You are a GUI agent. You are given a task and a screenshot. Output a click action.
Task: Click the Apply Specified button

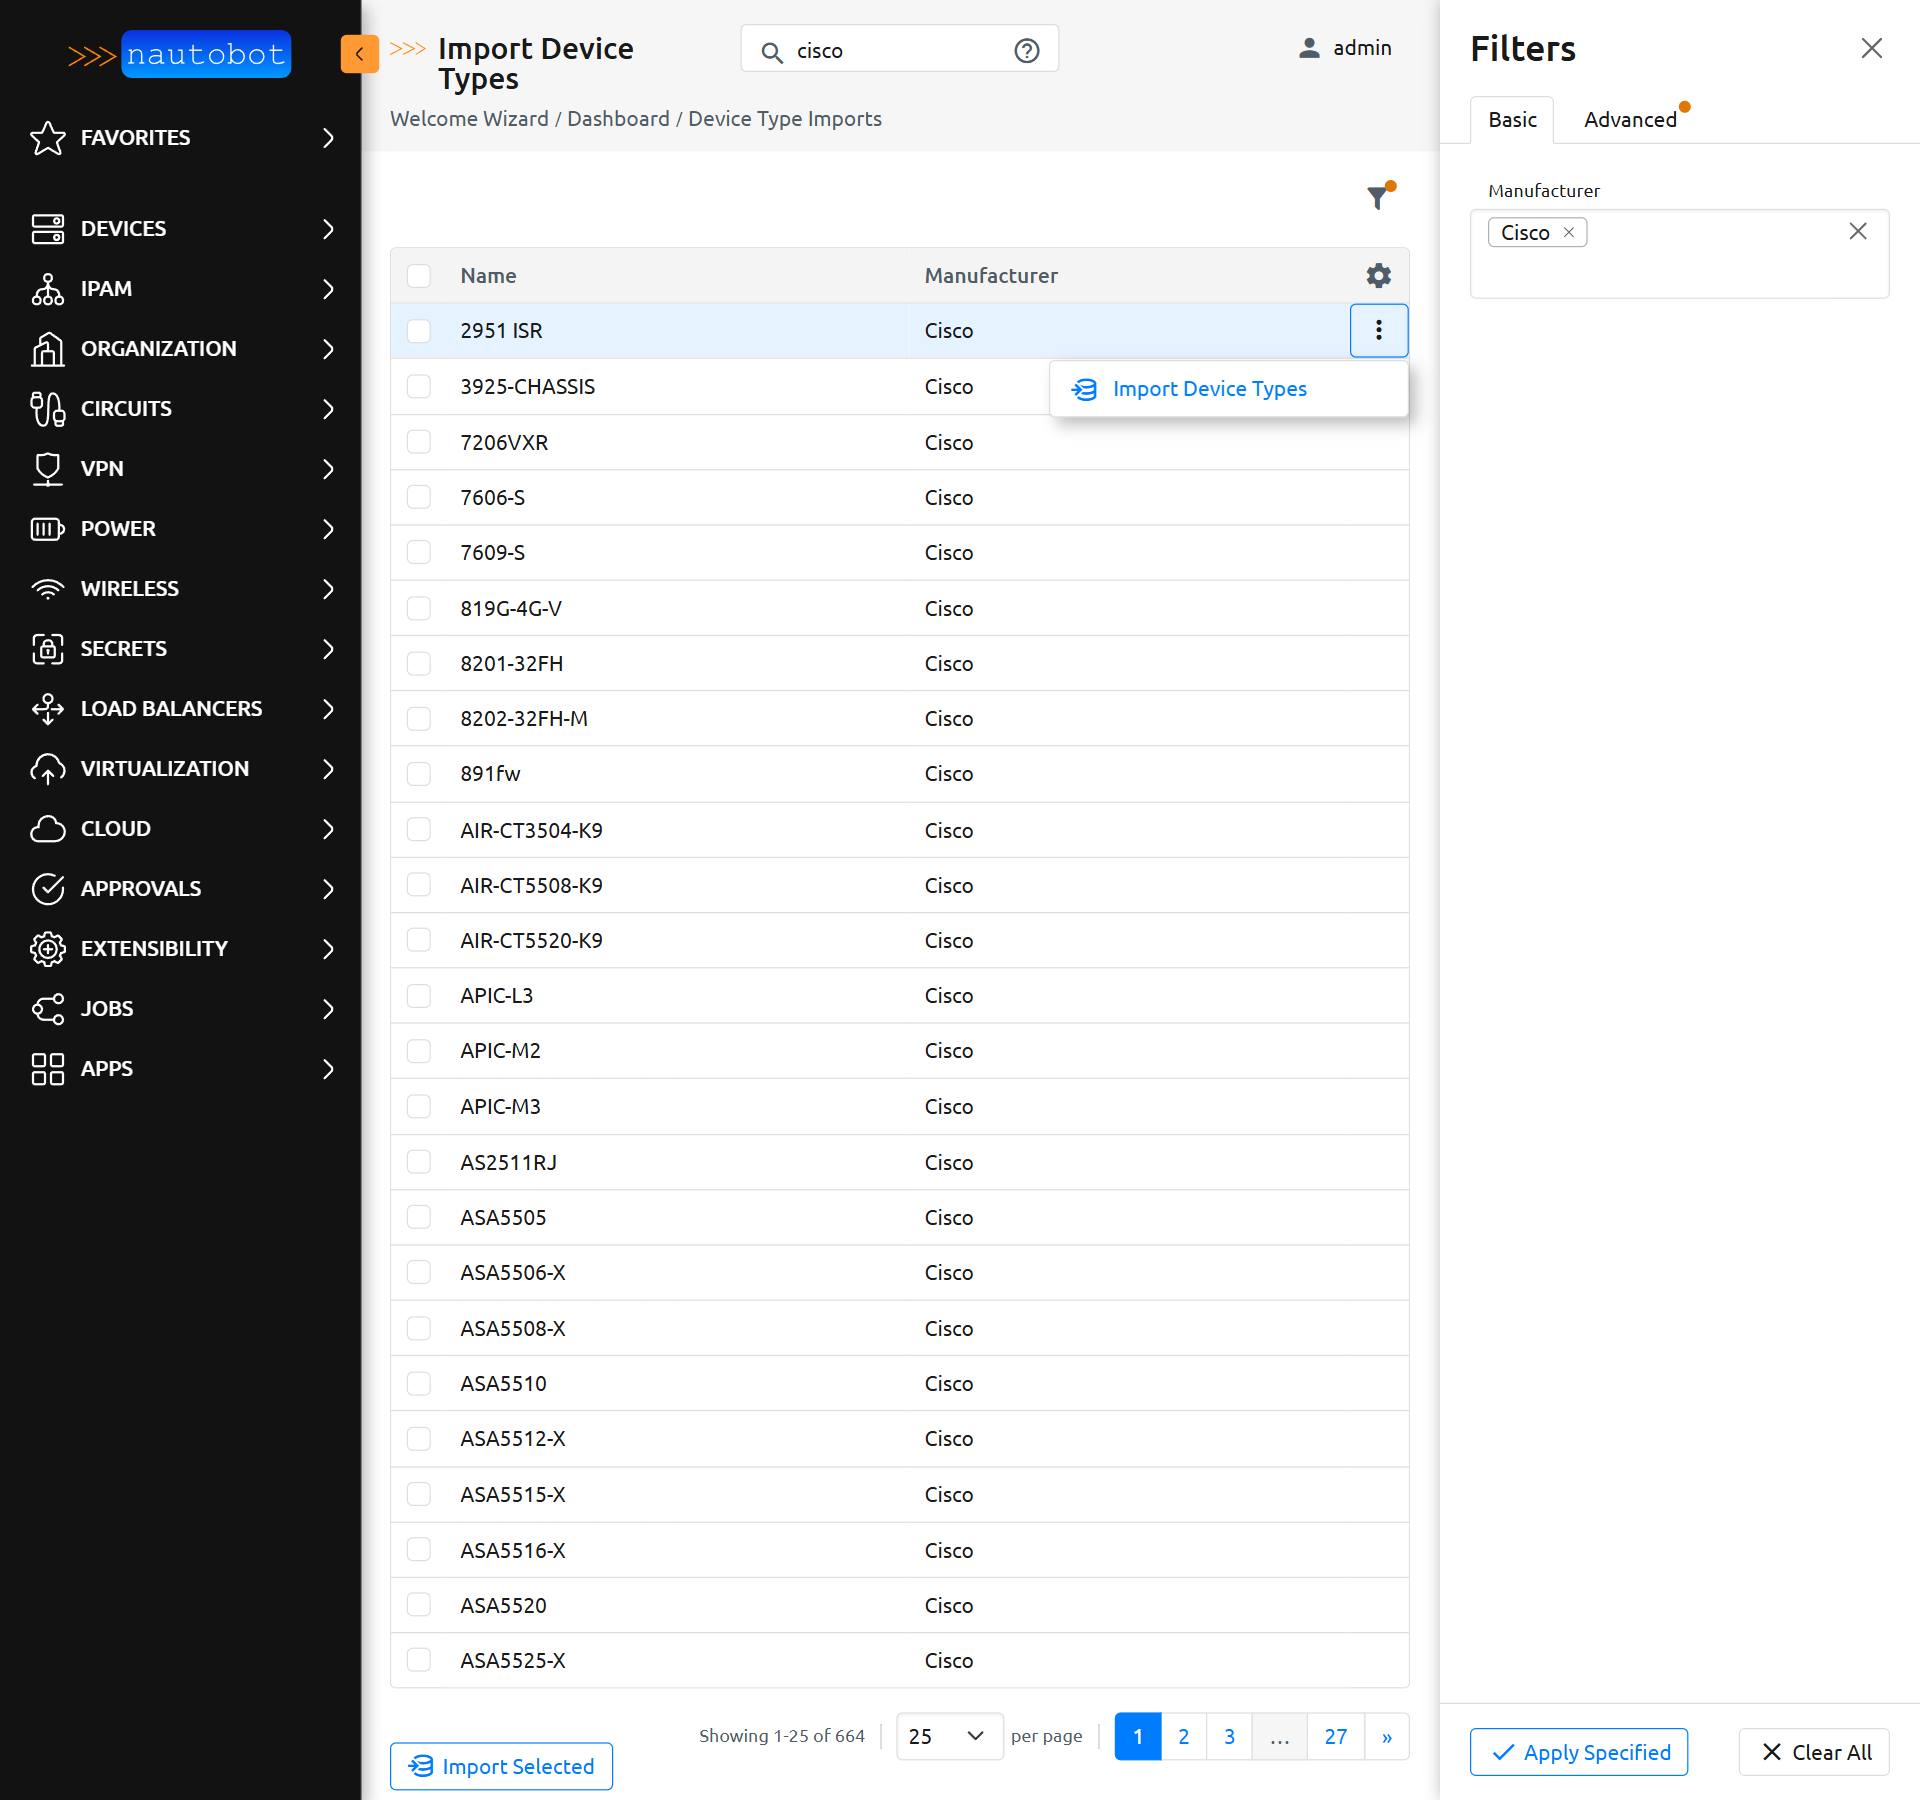1578,1752
